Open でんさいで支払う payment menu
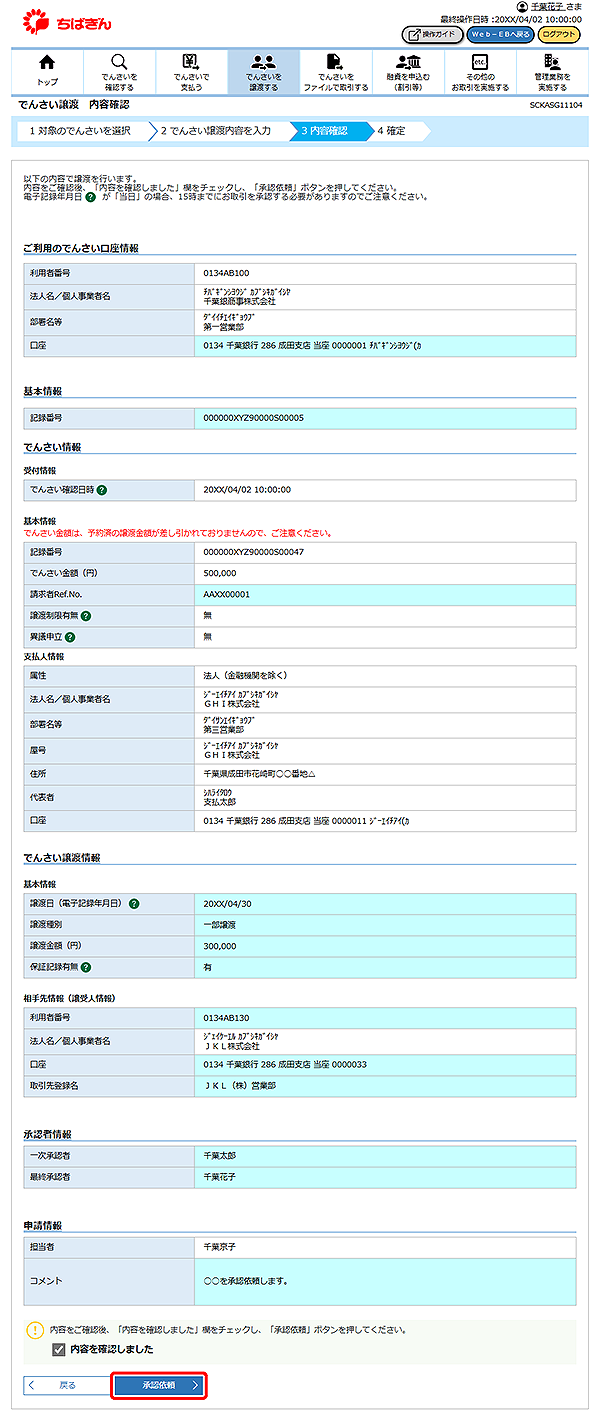The height and width of the screenshot is (1421, 600). pyautogui.click(x=191, y=71)
